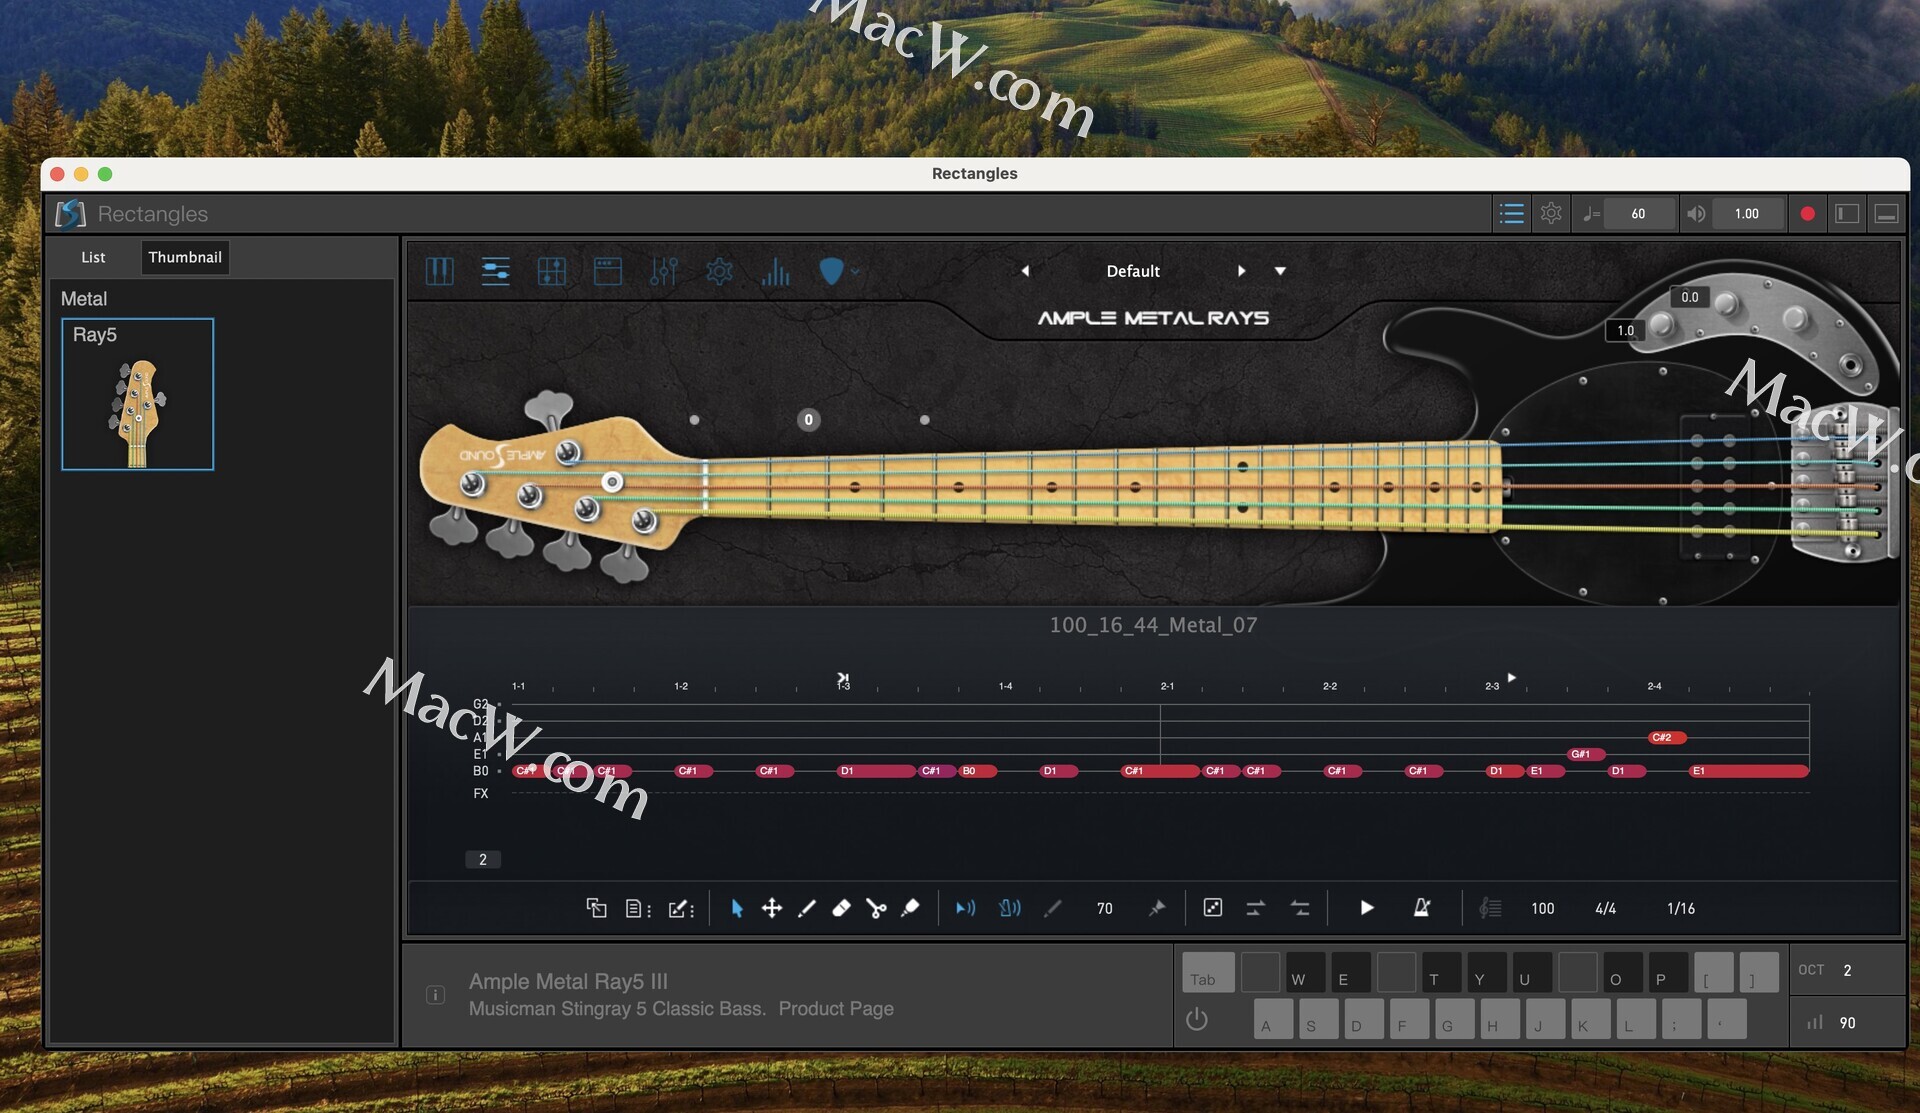This screenshot has height=1113, width=1920.
Task: Play the riff with play button
Action: click(1366, 908)
